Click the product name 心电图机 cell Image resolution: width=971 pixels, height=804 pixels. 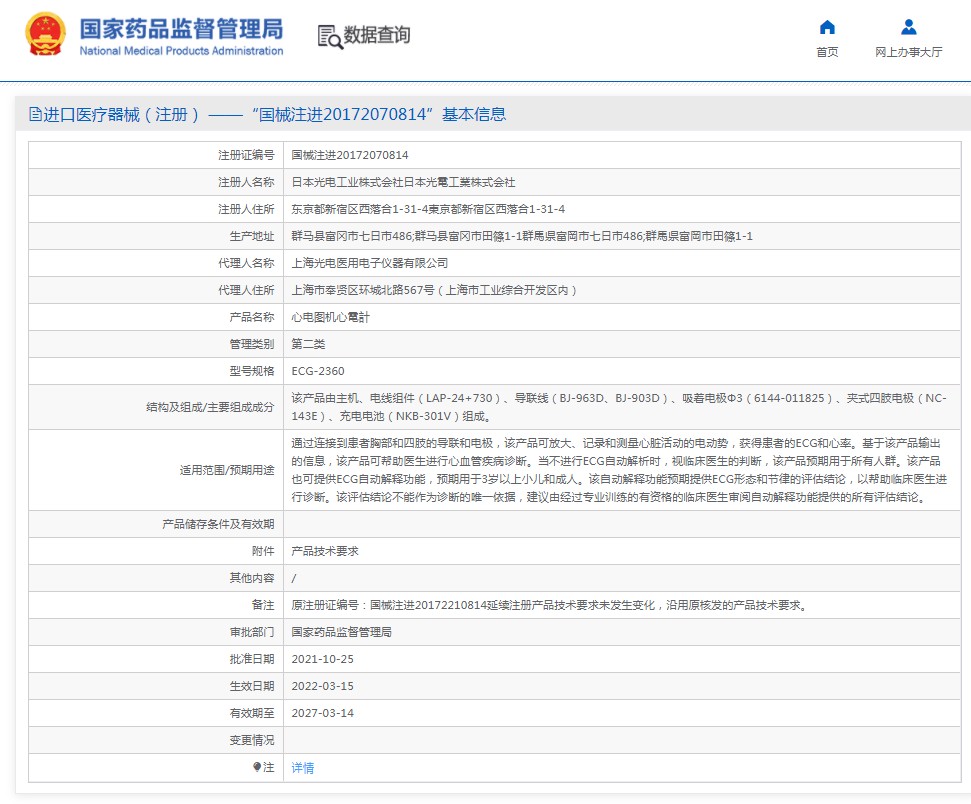(x=330, y=317)
